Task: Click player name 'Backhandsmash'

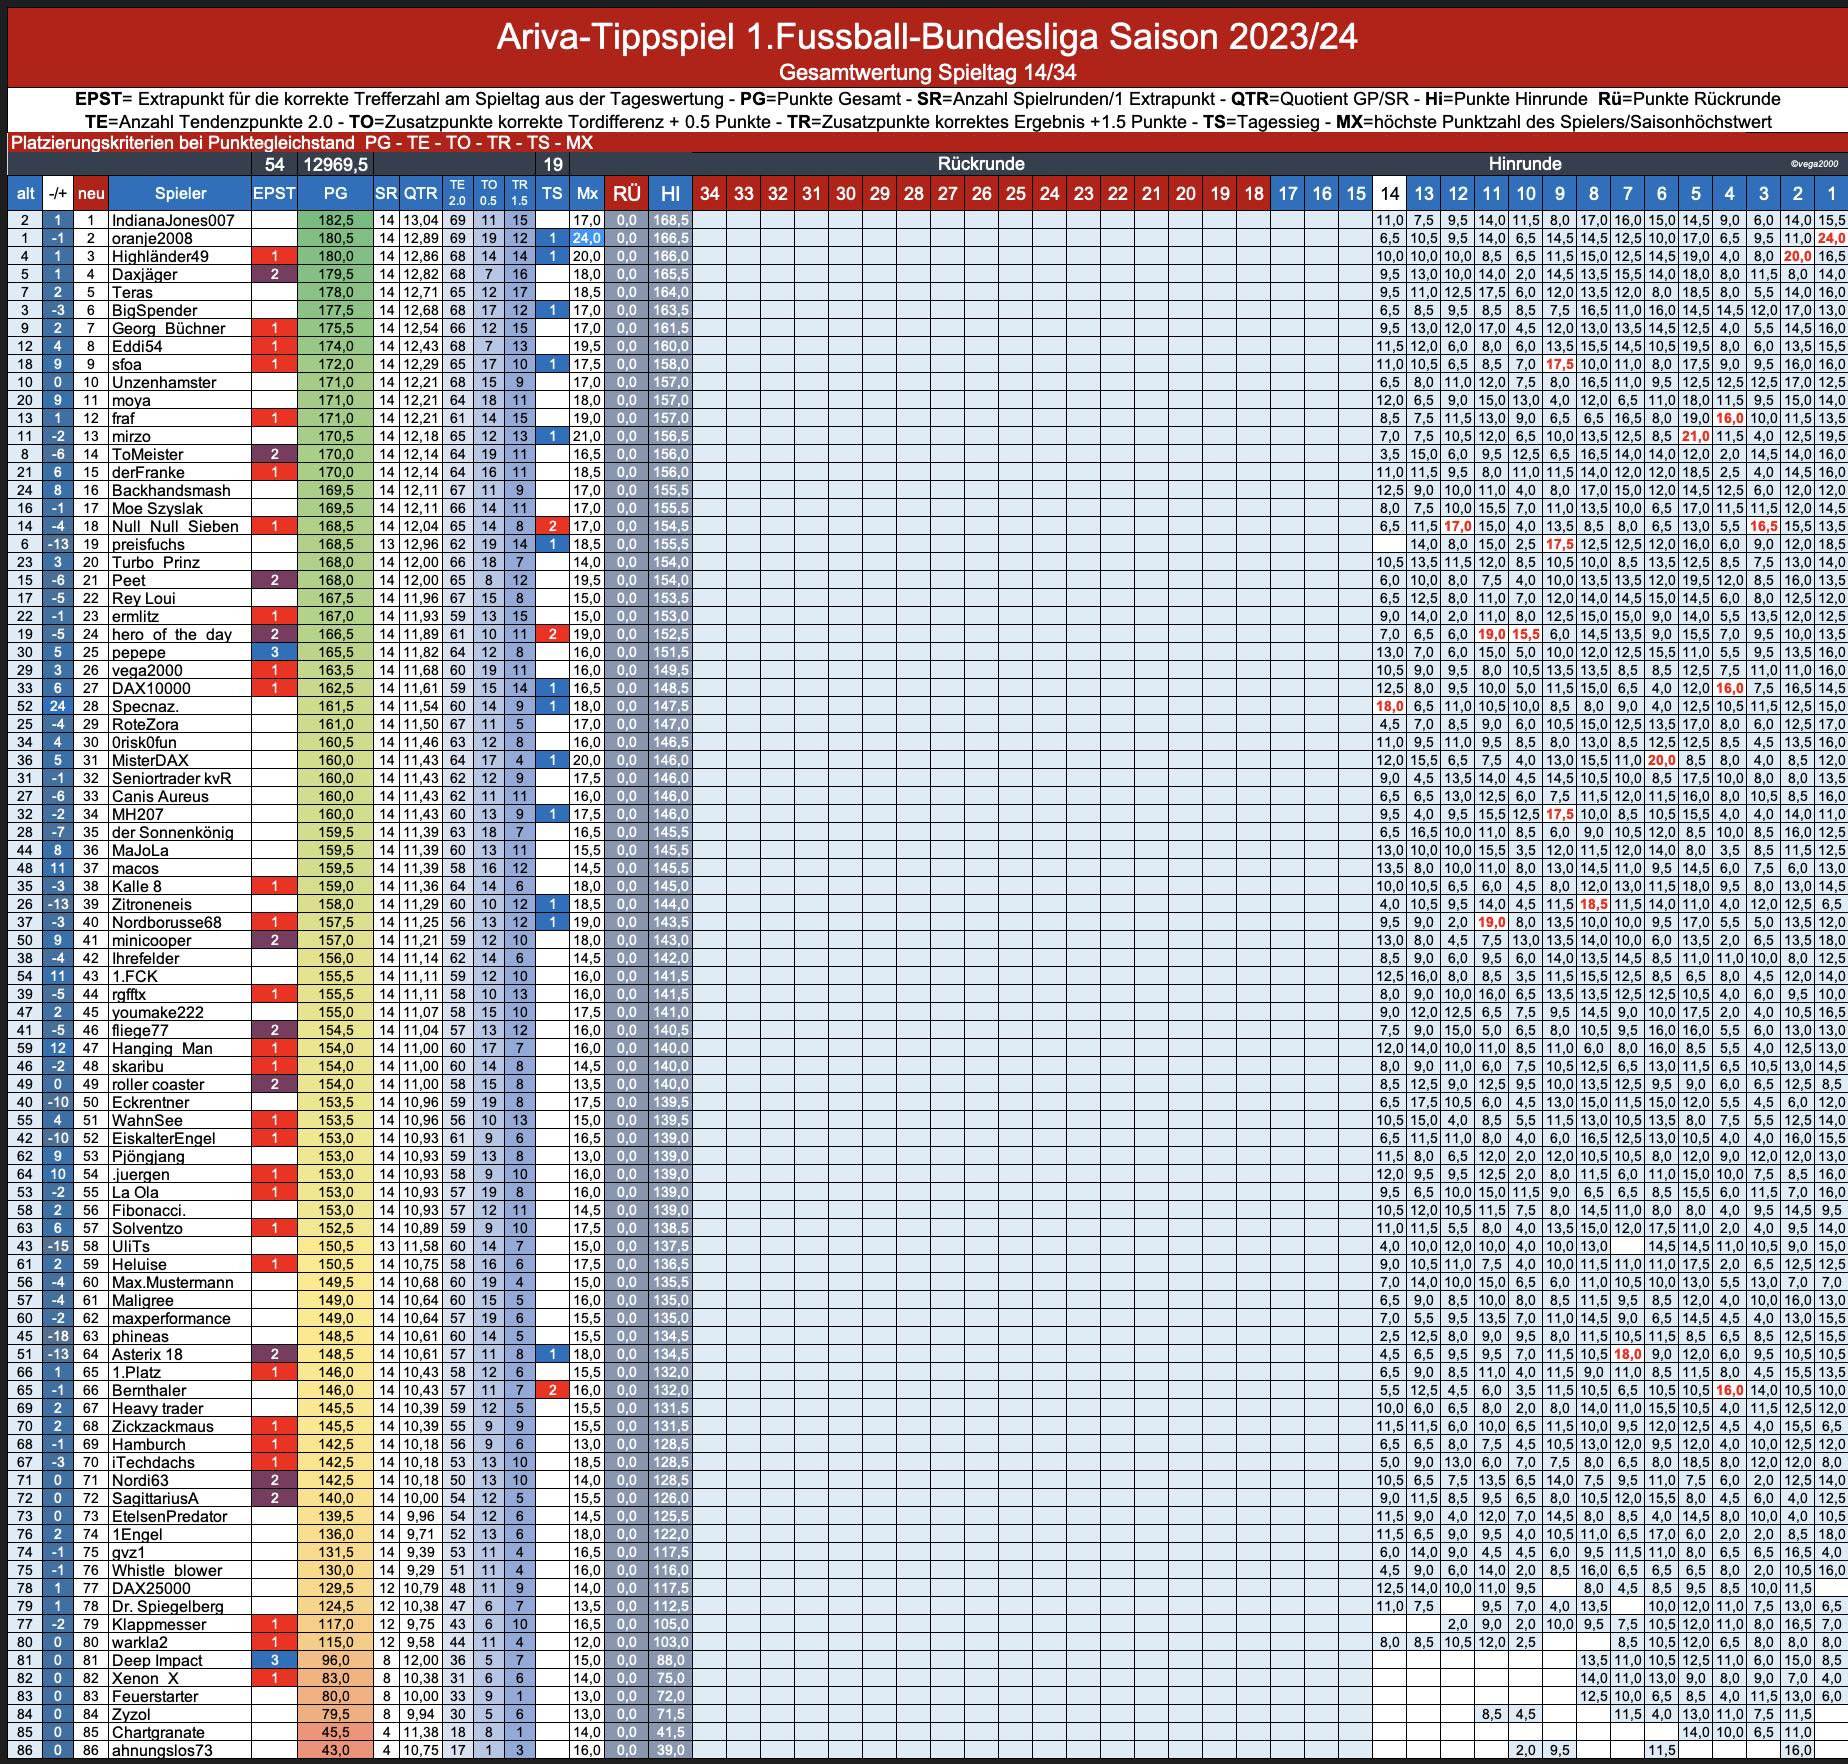Action: tap(171, 490)
